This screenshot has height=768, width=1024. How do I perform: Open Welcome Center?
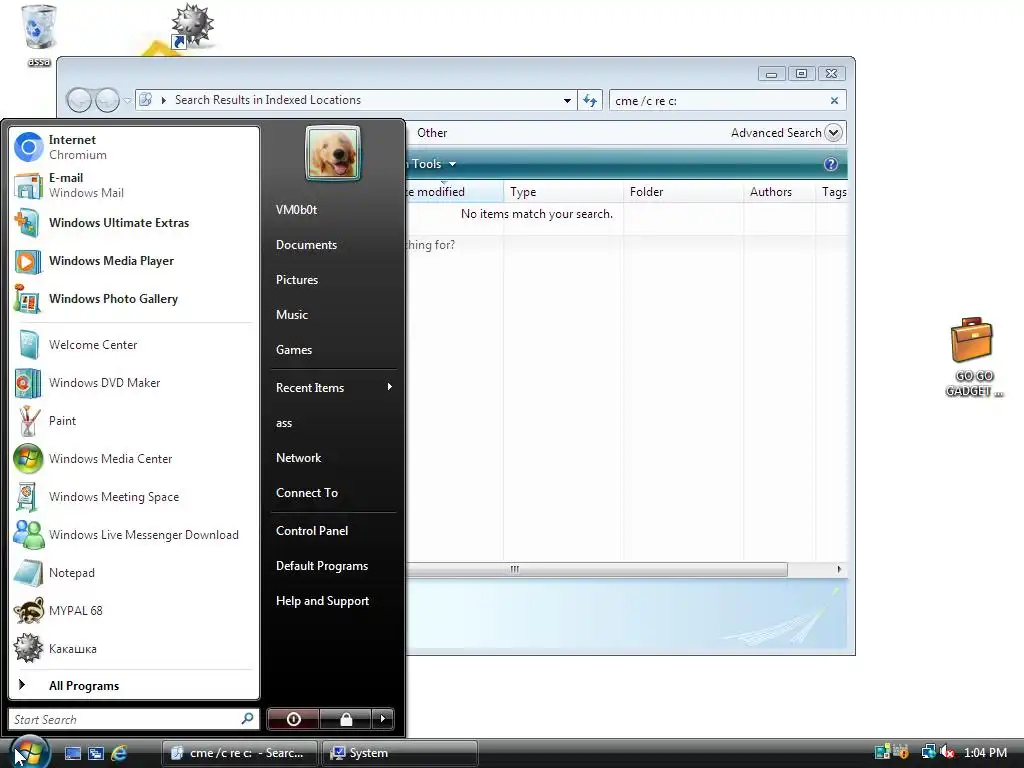coord(134,345)
